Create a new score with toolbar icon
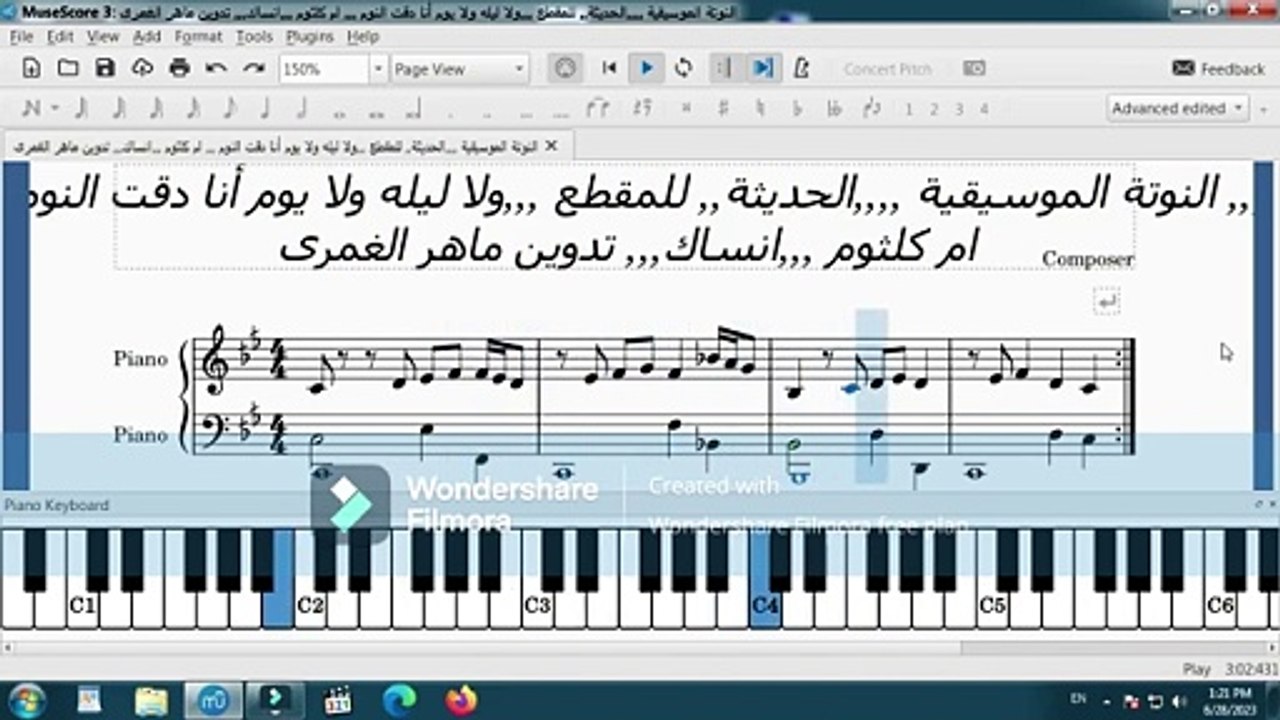 pos(31,68)
